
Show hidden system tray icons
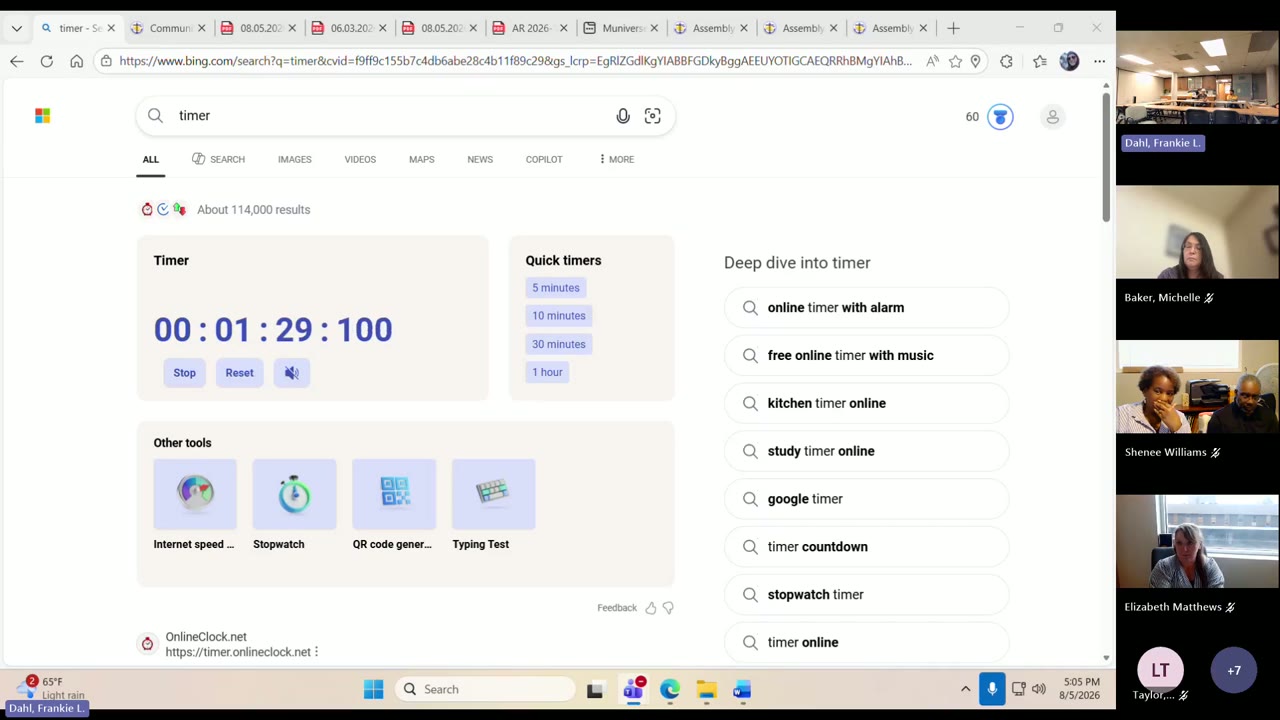tap(965, 689)
